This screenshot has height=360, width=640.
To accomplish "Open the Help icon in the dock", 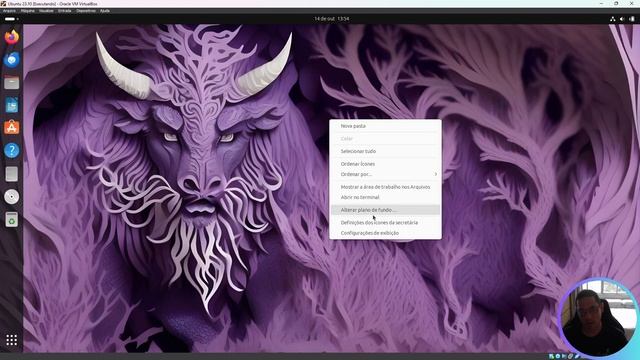I will coord(11,151).
